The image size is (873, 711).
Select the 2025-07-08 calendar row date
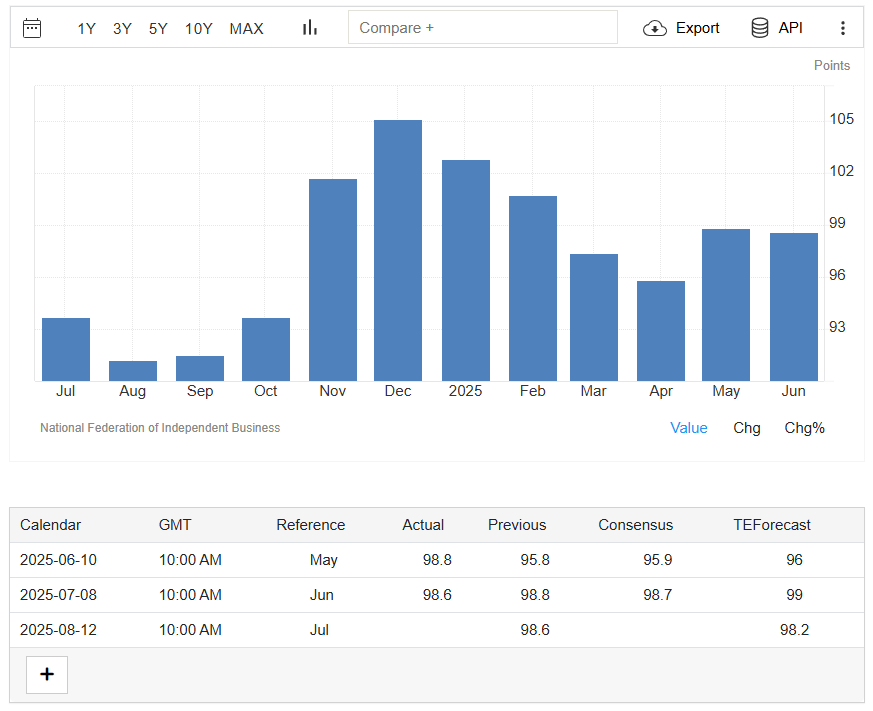(58, 595)
